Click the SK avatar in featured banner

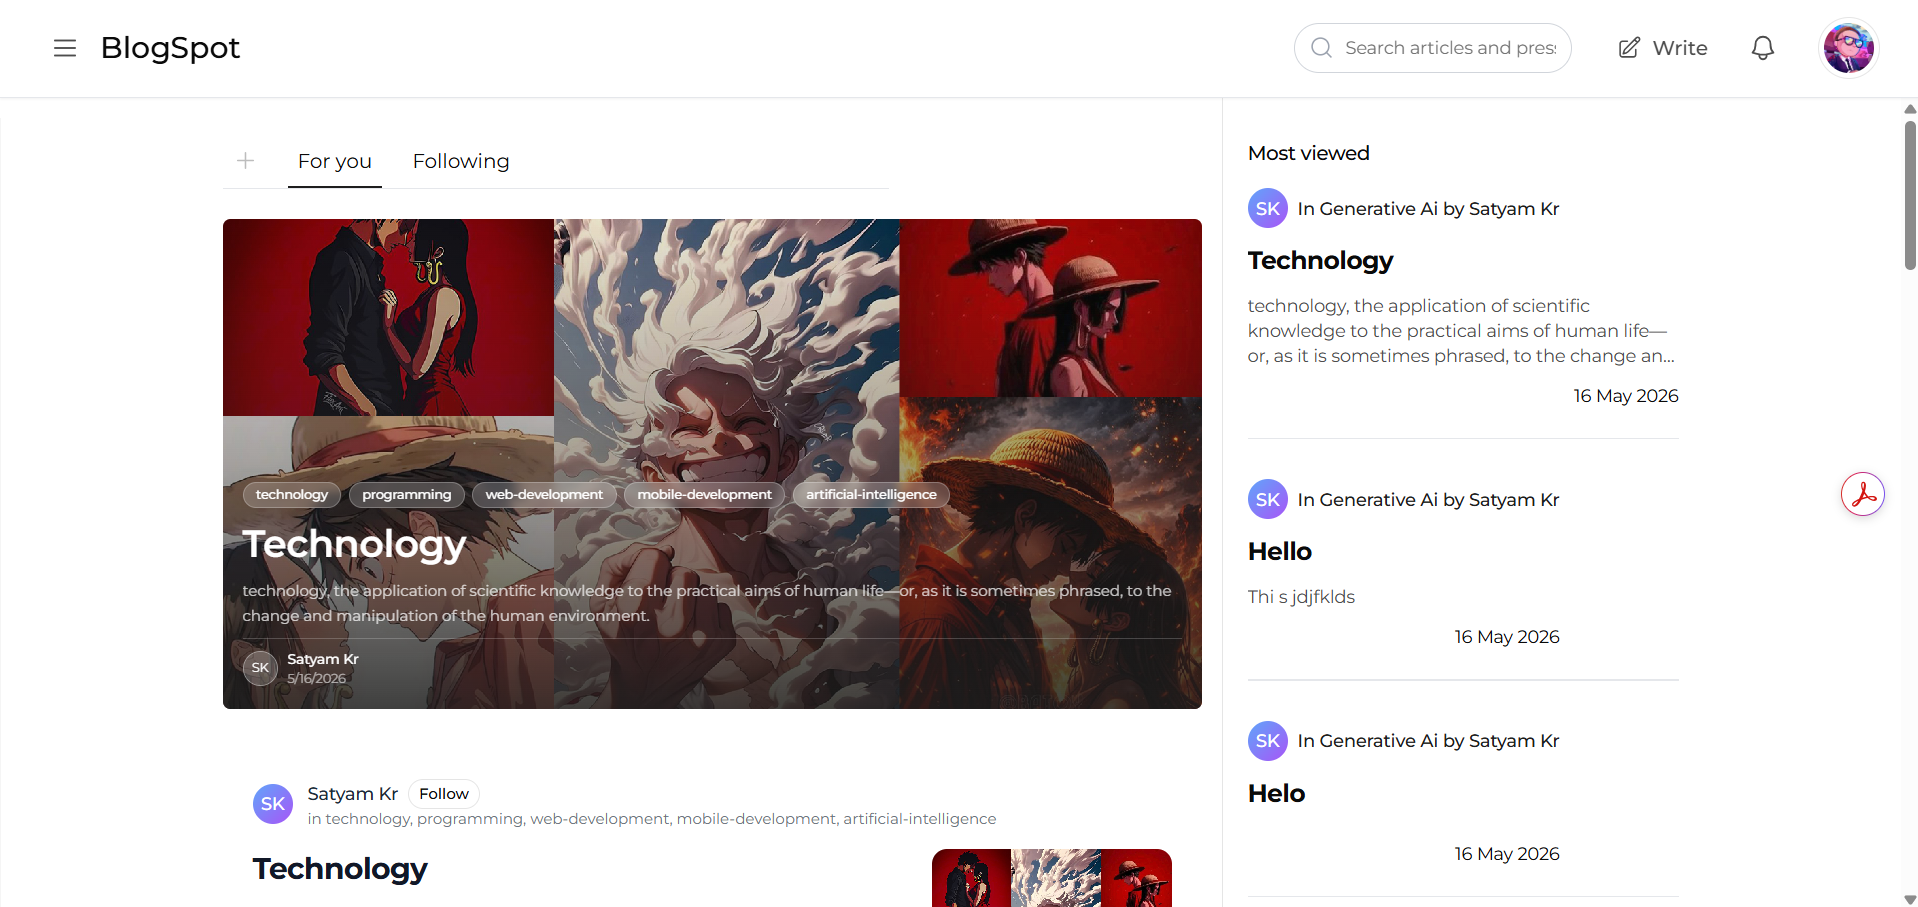point(260,668)
